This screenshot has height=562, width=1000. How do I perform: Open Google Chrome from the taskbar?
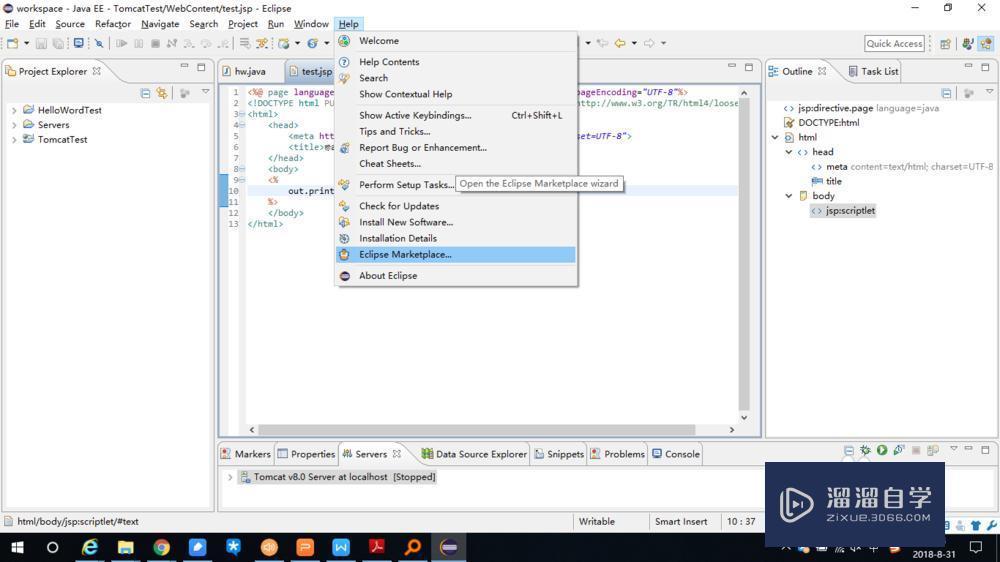161,547
